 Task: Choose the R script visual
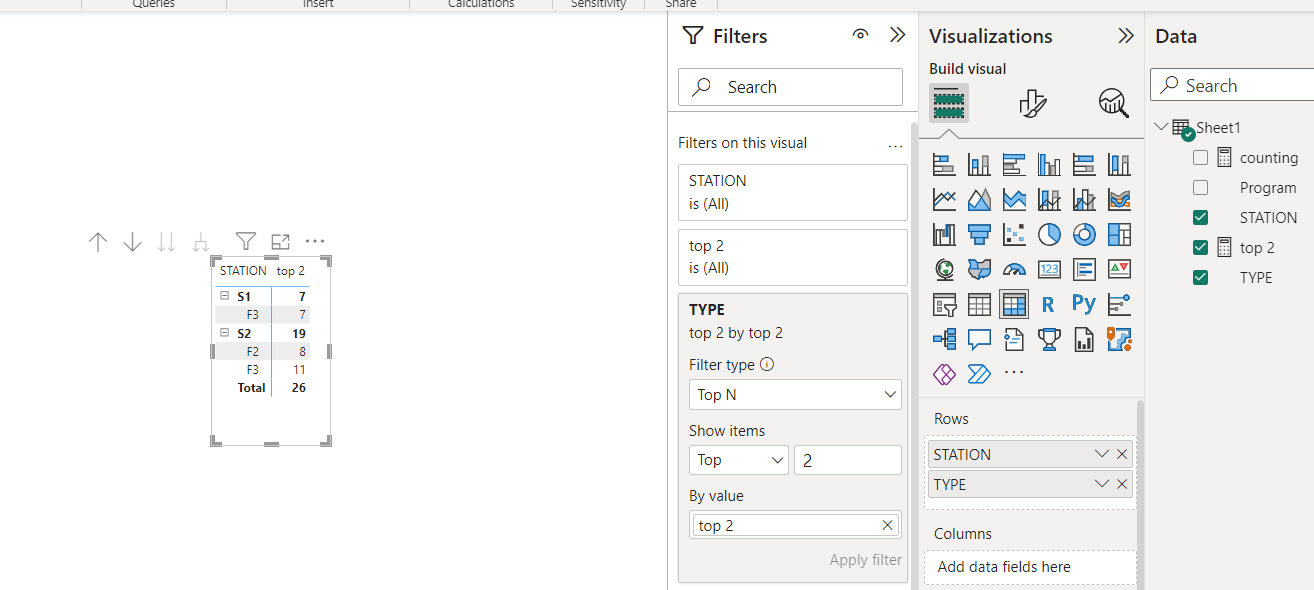click(1048, 304)
